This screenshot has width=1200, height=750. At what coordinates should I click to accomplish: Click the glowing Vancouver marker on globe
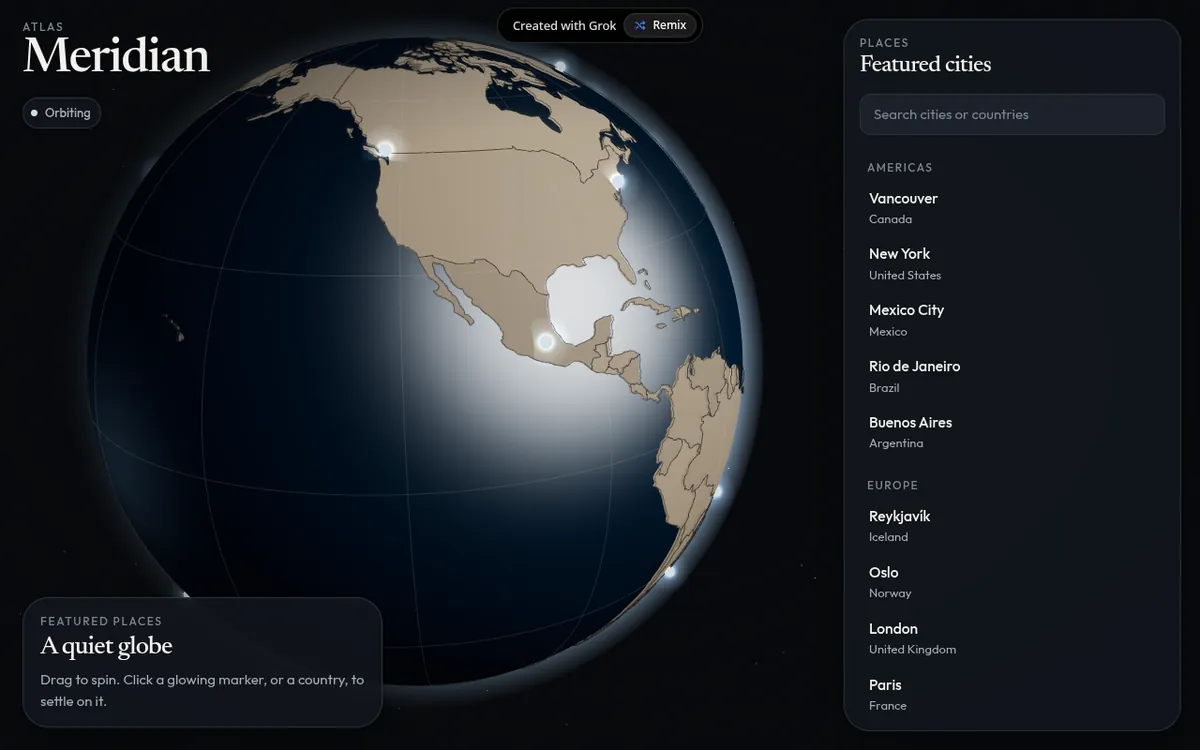pos(385,149)
